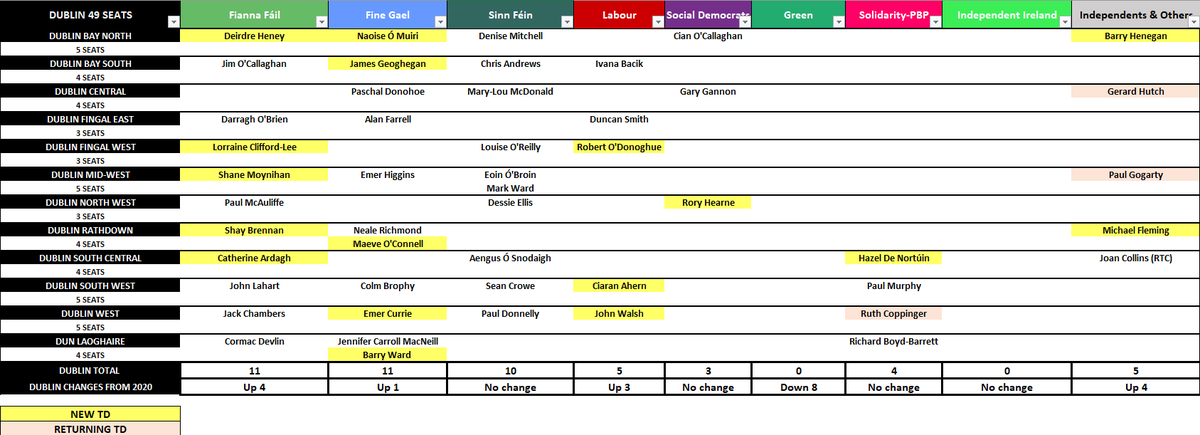The width and height of the screenshot is (1200, 435).
Task: Select the DUBLIN RATHDOWN constituency cell
Action: pos(90,230)
